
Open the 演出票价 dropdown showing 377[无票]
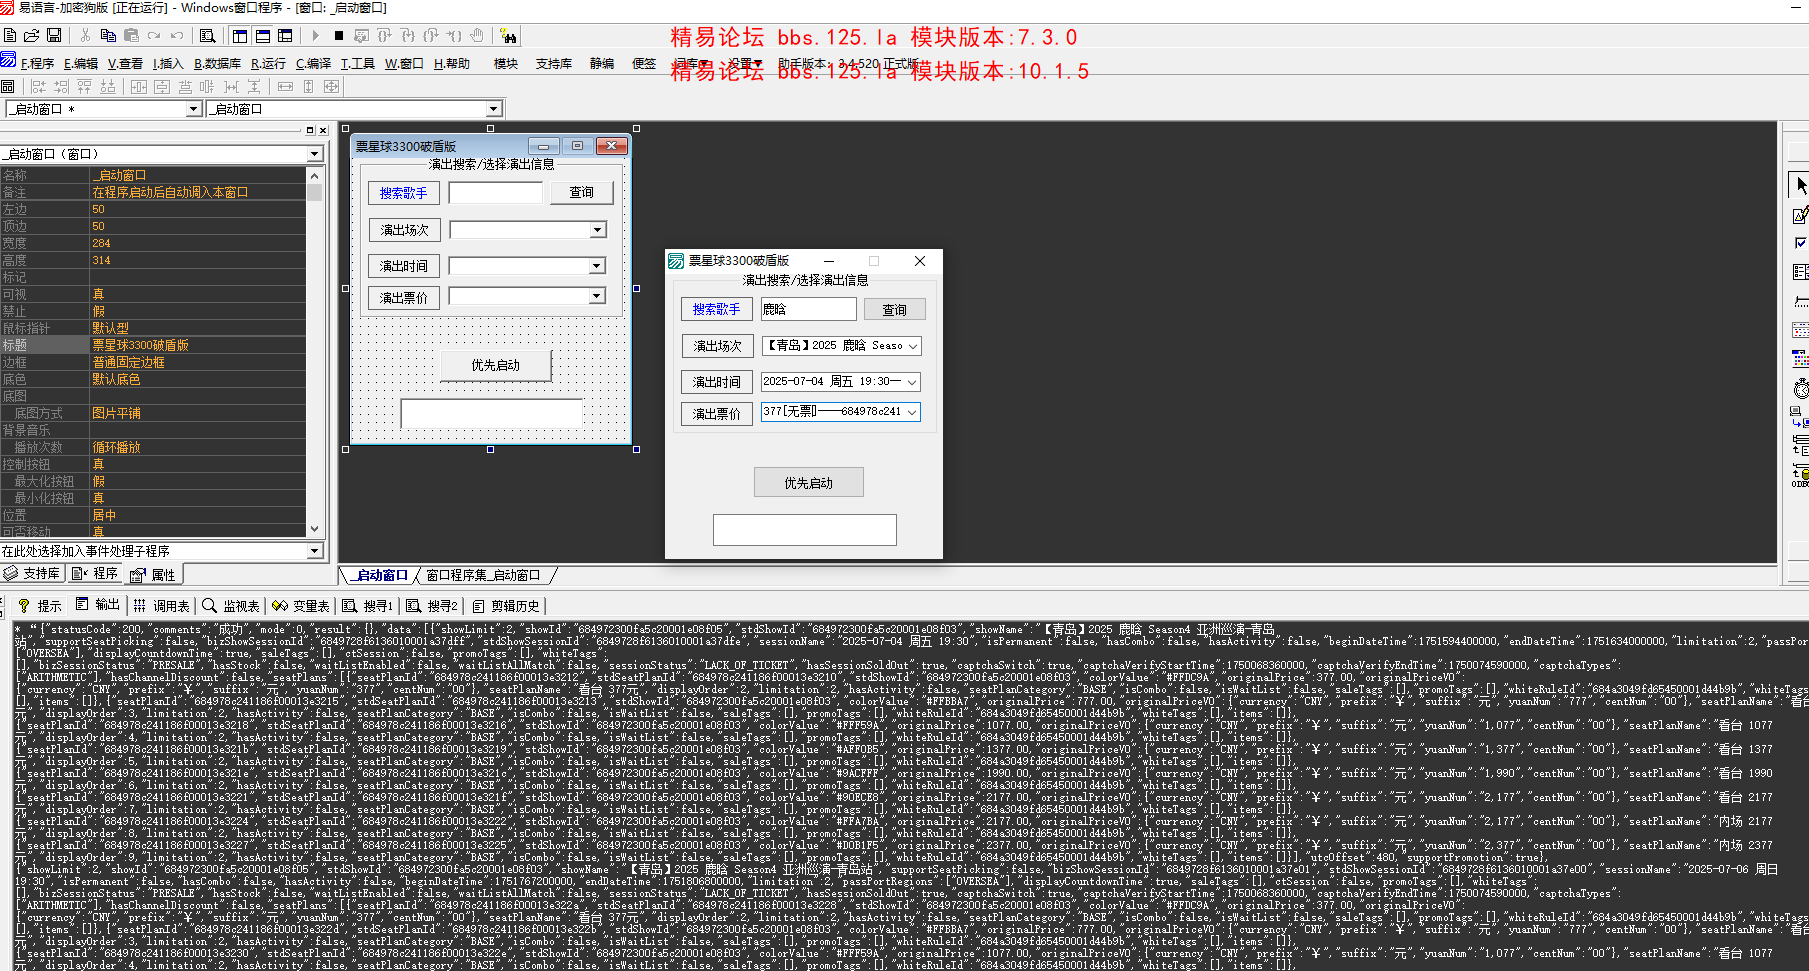[x=913, y=412]
